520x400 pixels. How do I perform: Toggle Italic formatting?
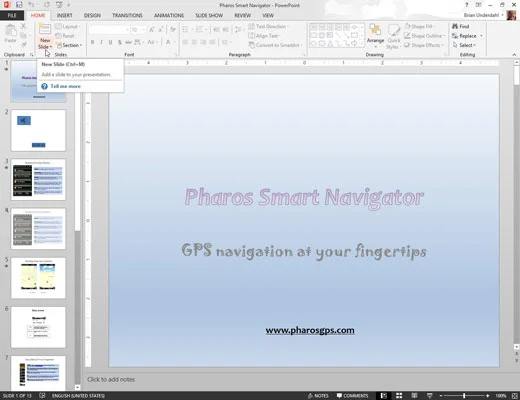click(101, 42)
